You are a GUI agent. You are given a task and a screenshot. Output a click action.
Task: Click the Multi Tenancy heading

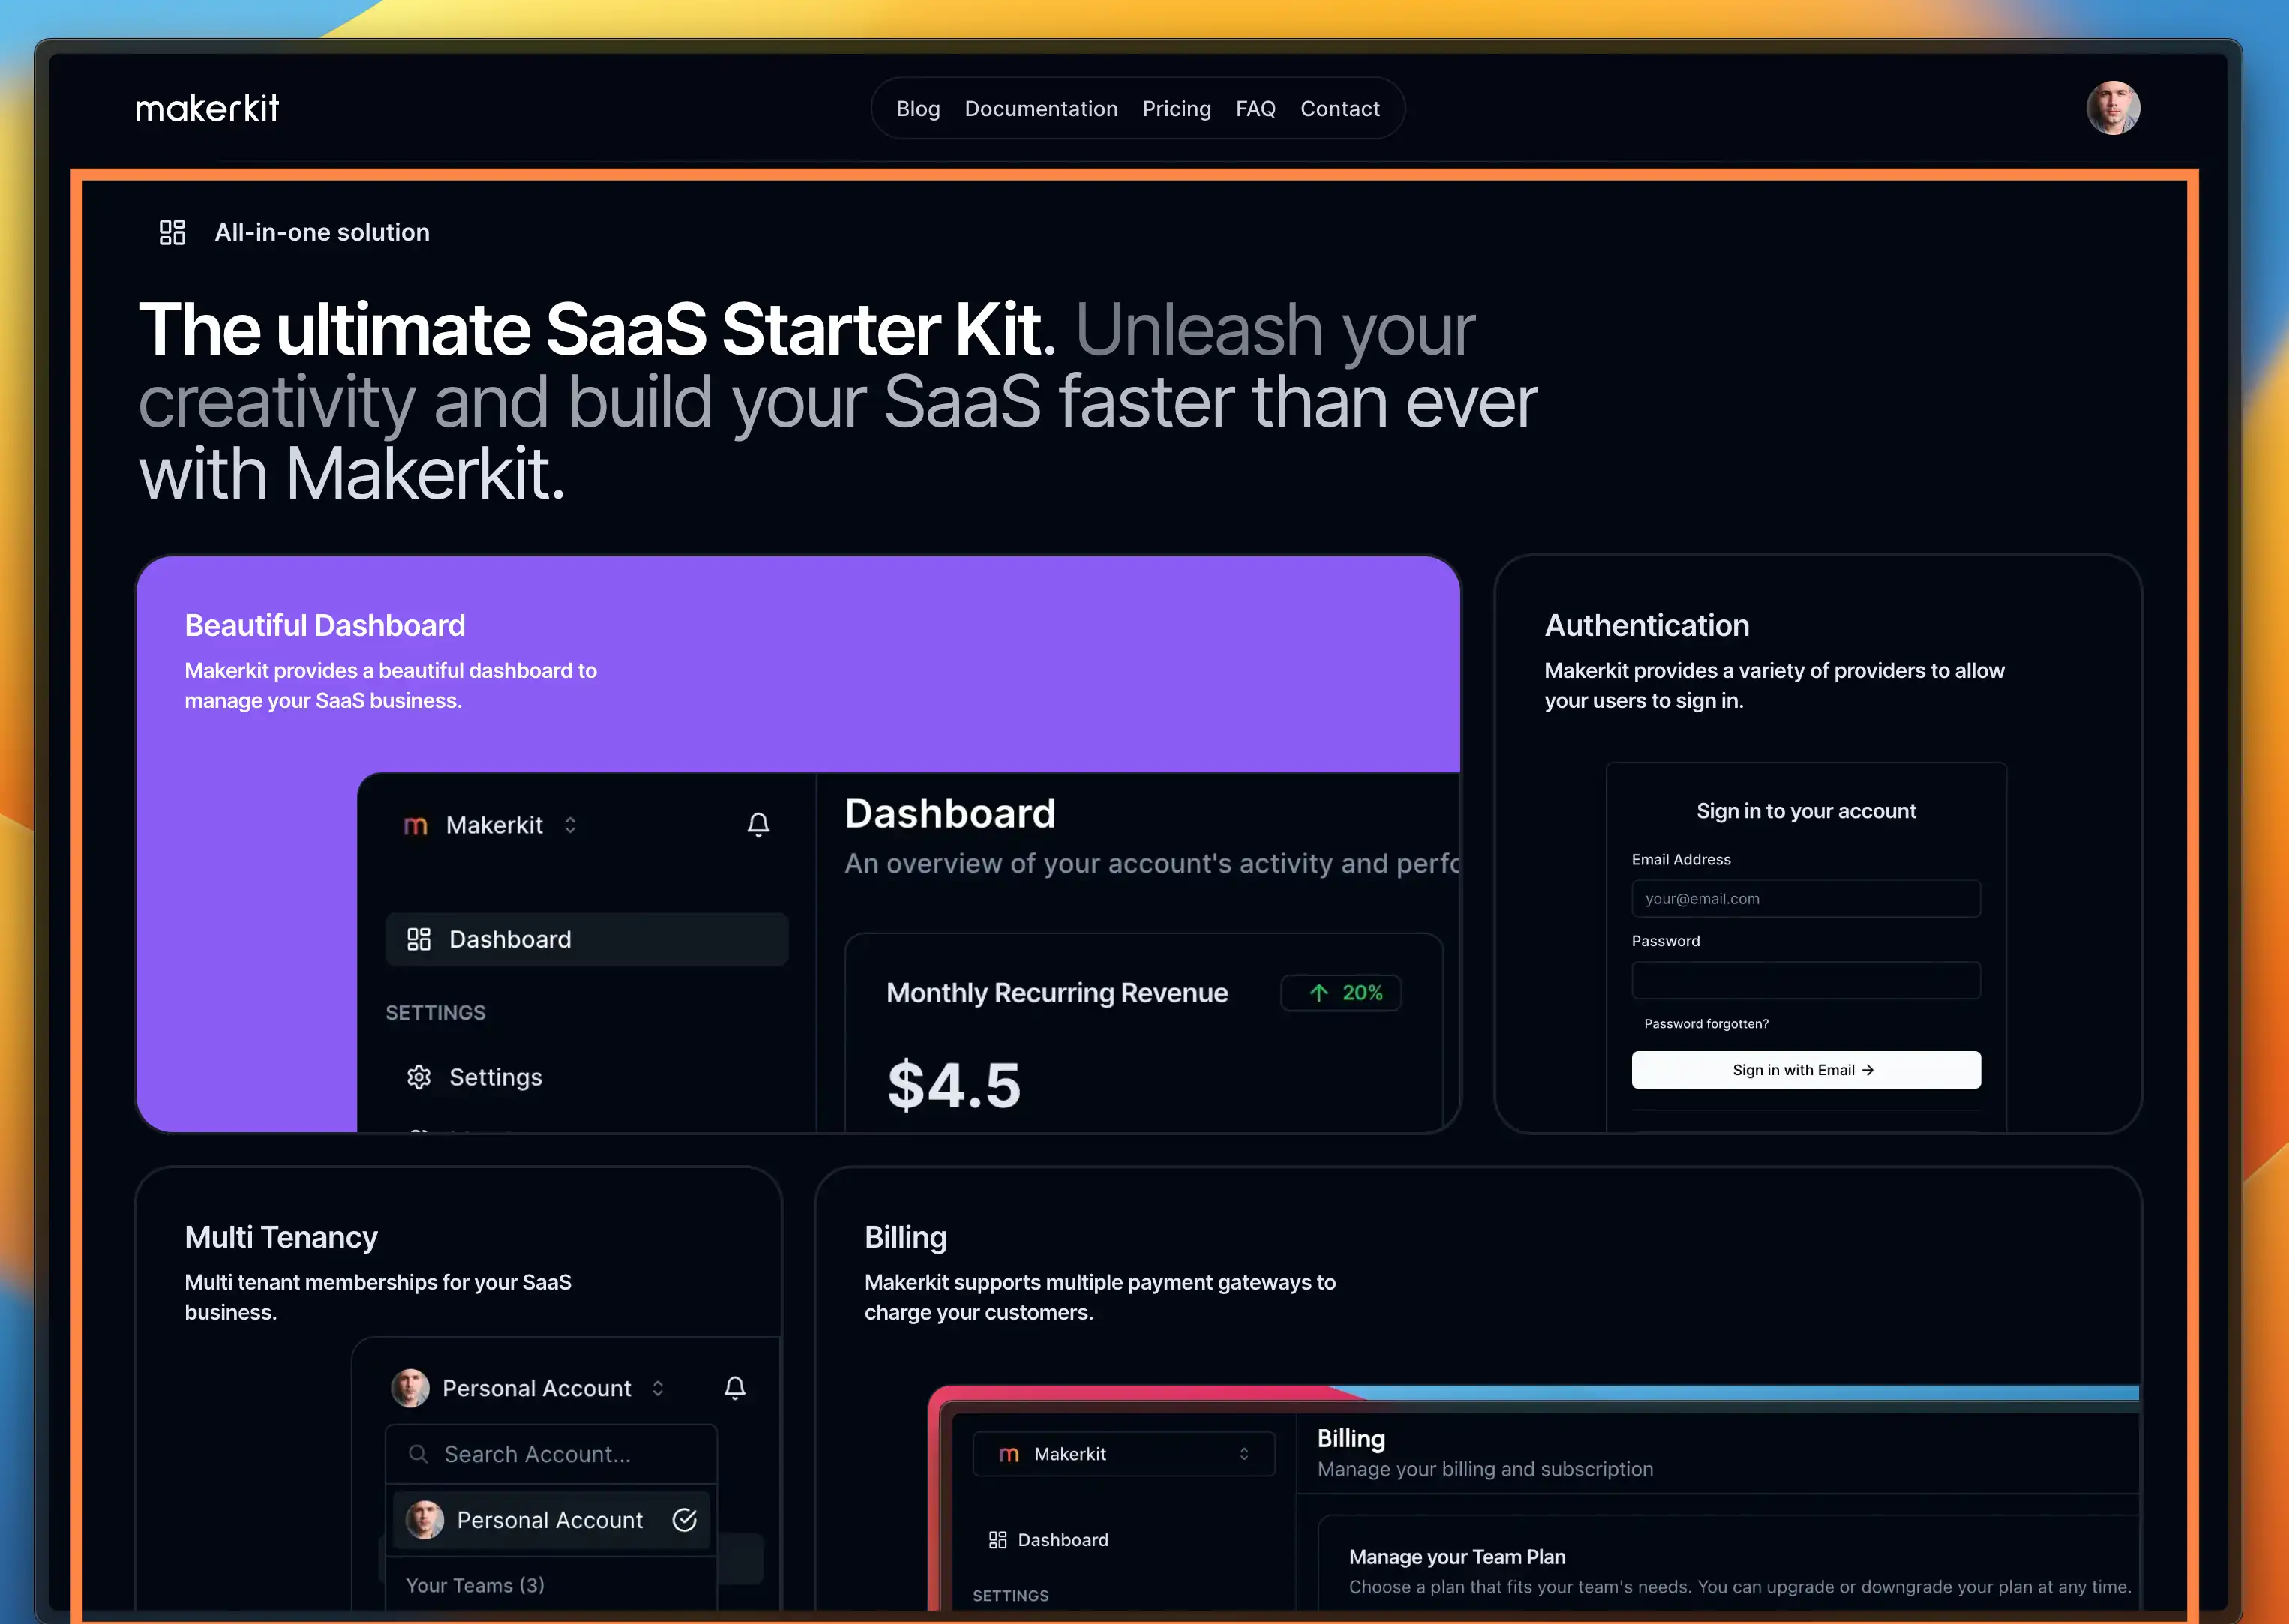click(281, 1237)
